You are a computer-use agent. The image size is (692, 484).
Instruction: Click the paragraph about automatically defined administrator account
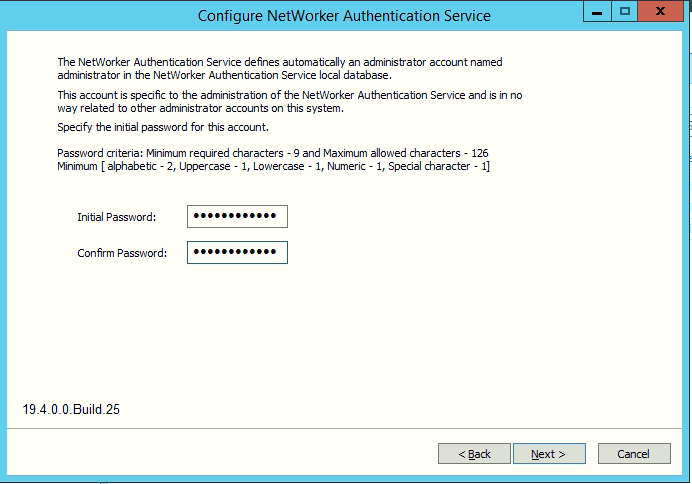(280, 68)
